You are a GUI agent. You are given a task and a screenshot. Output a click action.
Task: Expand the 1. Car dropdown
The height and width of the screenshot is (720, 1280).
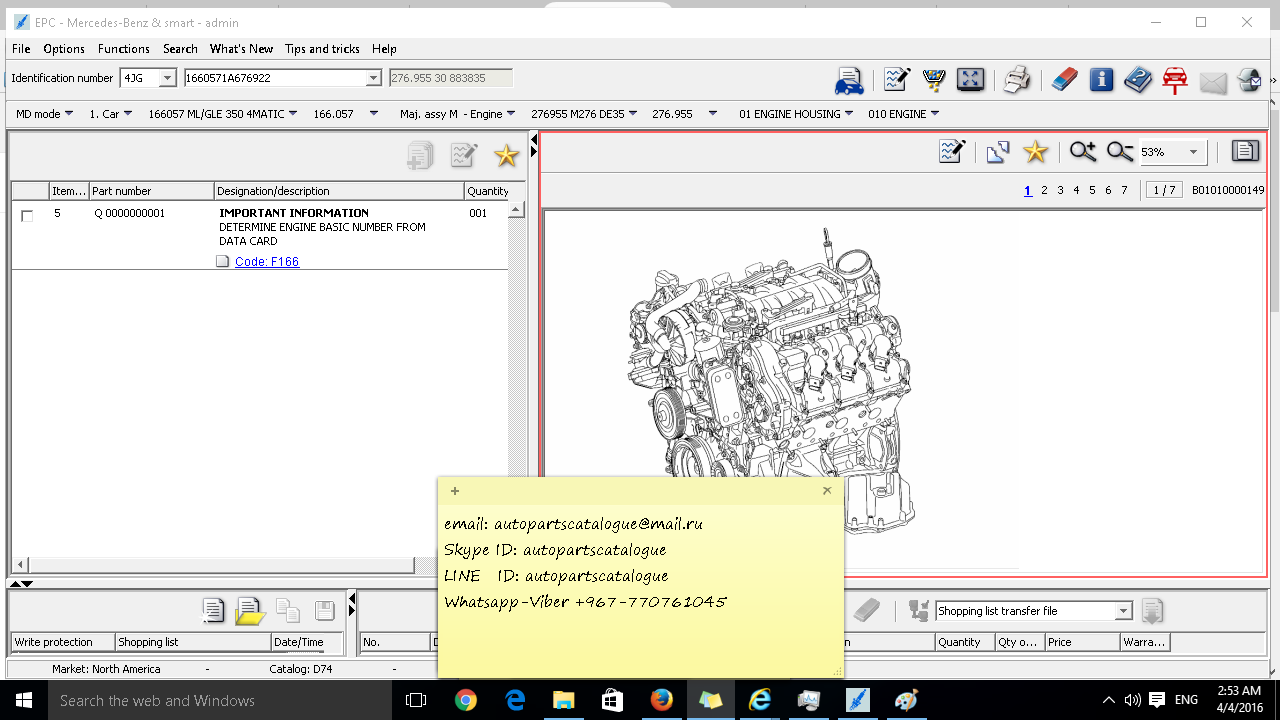point(128,114)
